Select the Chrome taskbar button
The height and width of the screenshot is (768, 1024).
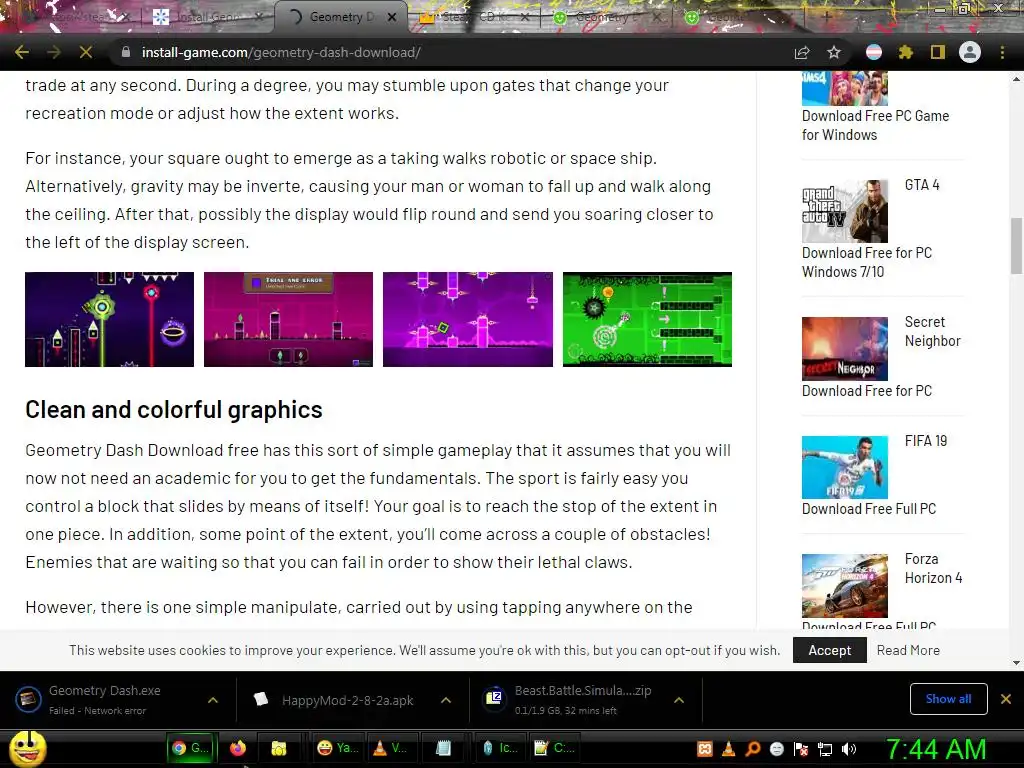click(x=191, y=748)
